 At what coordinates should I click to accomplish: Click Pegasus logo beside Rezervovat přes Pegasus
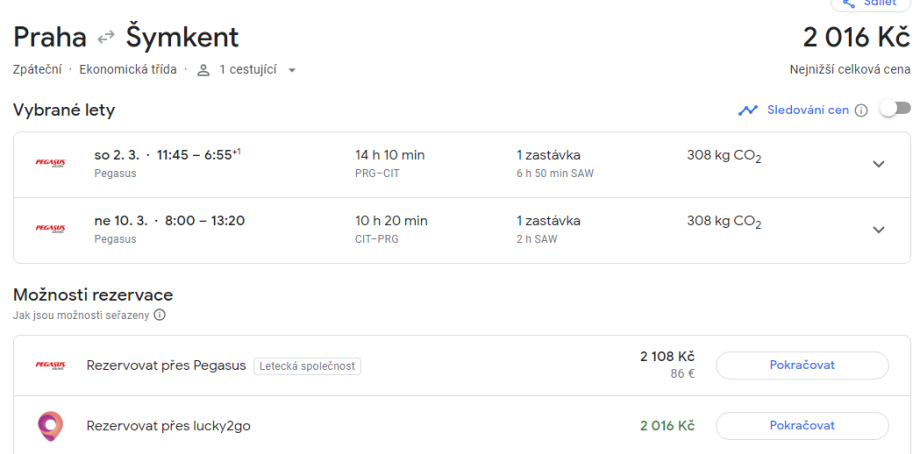[50, 365]
